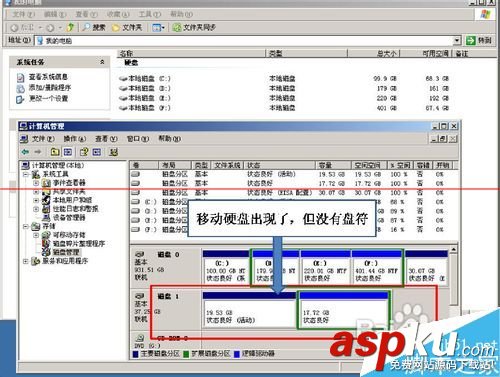The image size is (500, 377).
Task: Toggle the show/hide console tree icon
Action: 68,152
